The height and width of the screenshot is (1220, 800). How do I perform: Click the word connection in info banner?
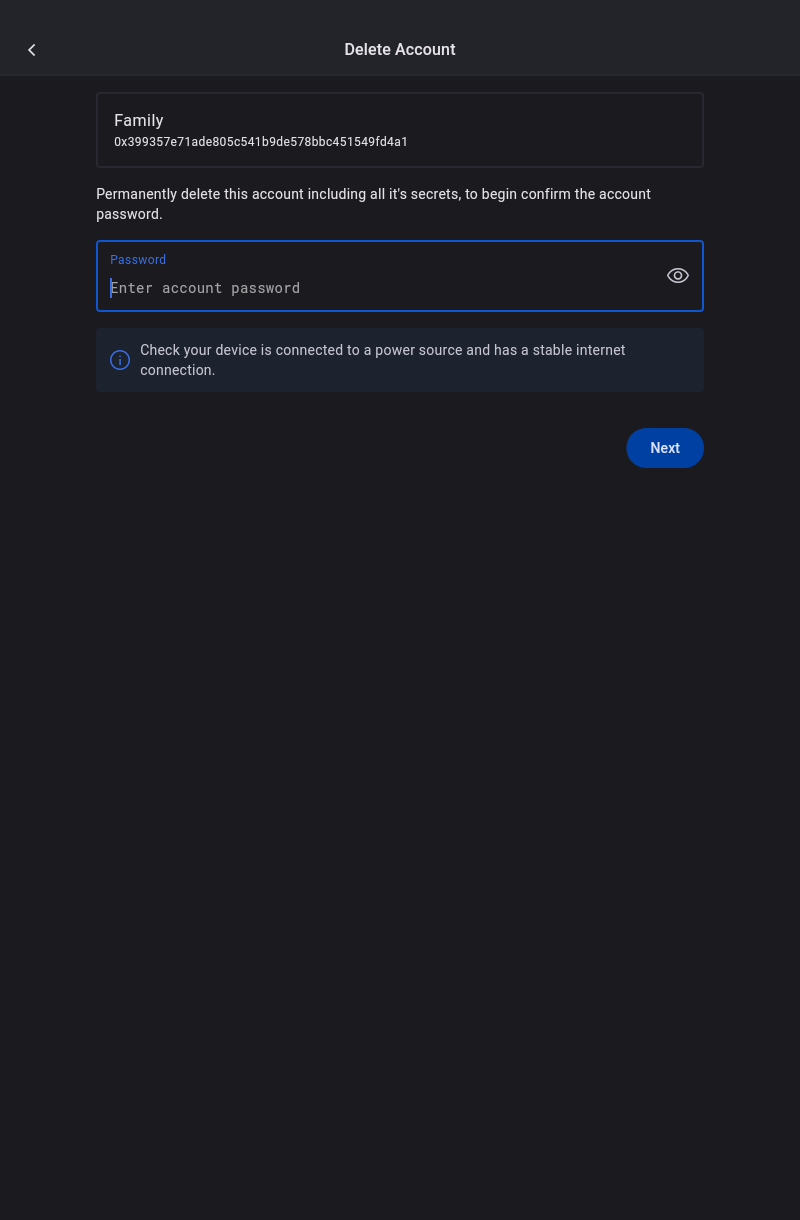pos(177,370)
